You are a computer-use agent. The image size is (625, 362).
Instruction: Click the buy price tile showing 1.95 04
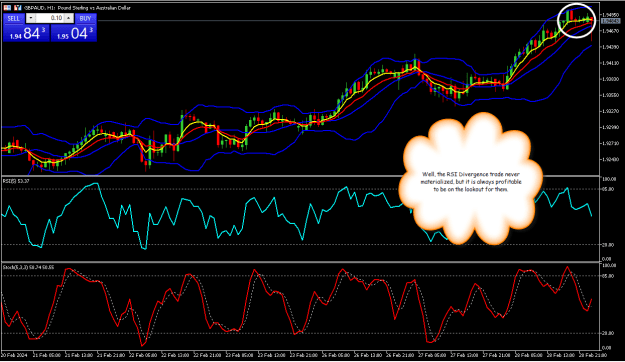pyautogui.click(x=74, y=33)
